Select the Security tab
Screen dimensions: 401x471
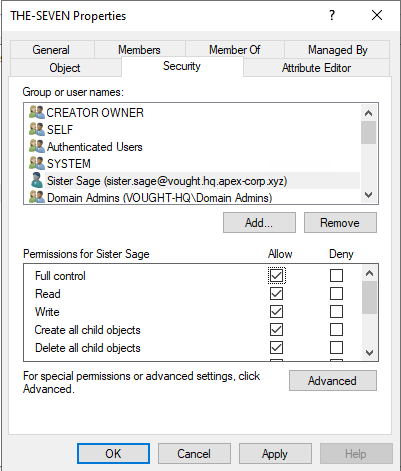[x=182, y=66]
